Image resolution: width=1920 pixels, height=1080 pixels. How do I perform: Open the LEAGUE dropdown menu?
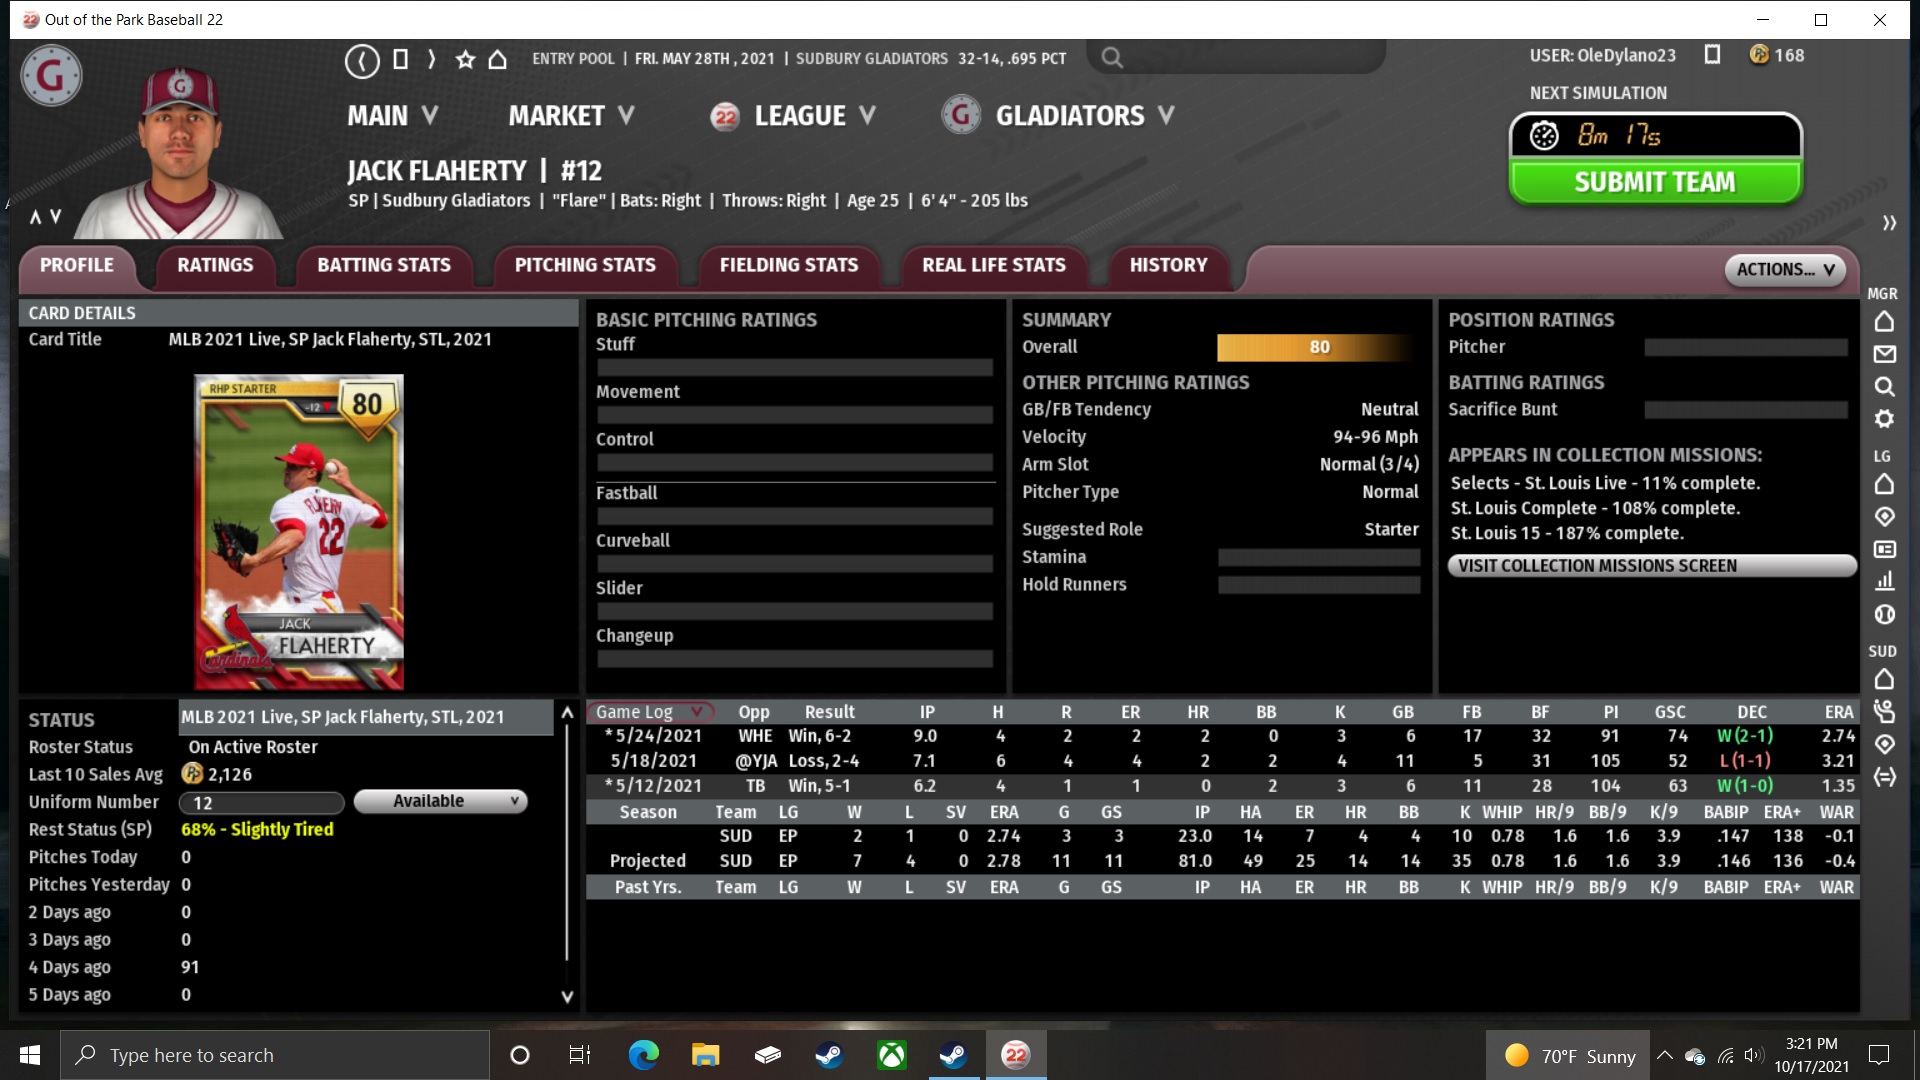[794, 116]
